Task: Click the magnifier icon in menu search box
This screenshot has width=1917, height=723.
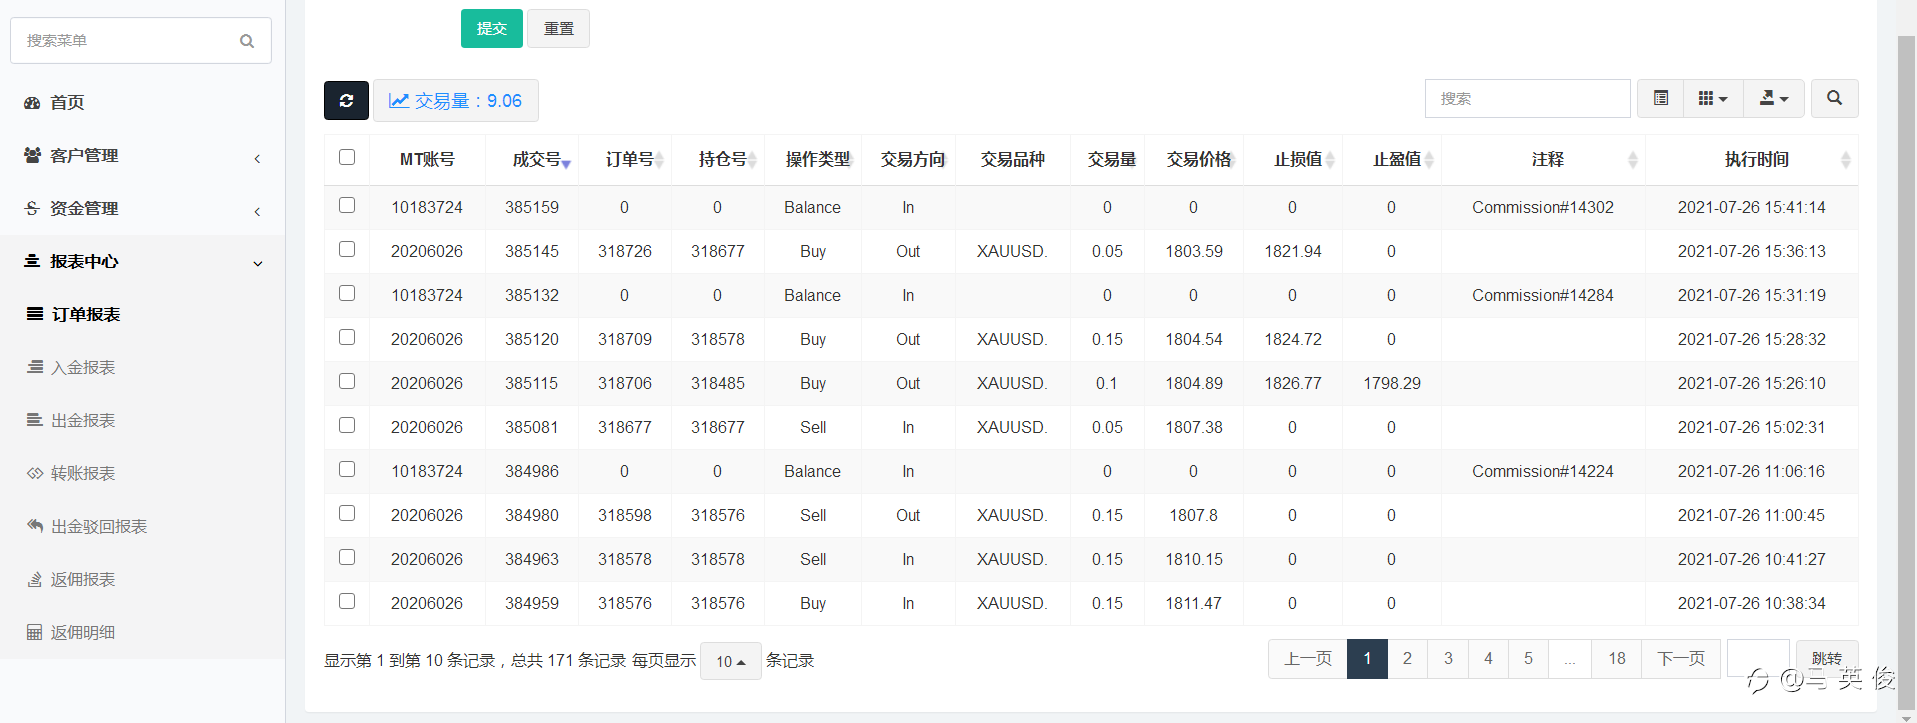Action: 247,41
